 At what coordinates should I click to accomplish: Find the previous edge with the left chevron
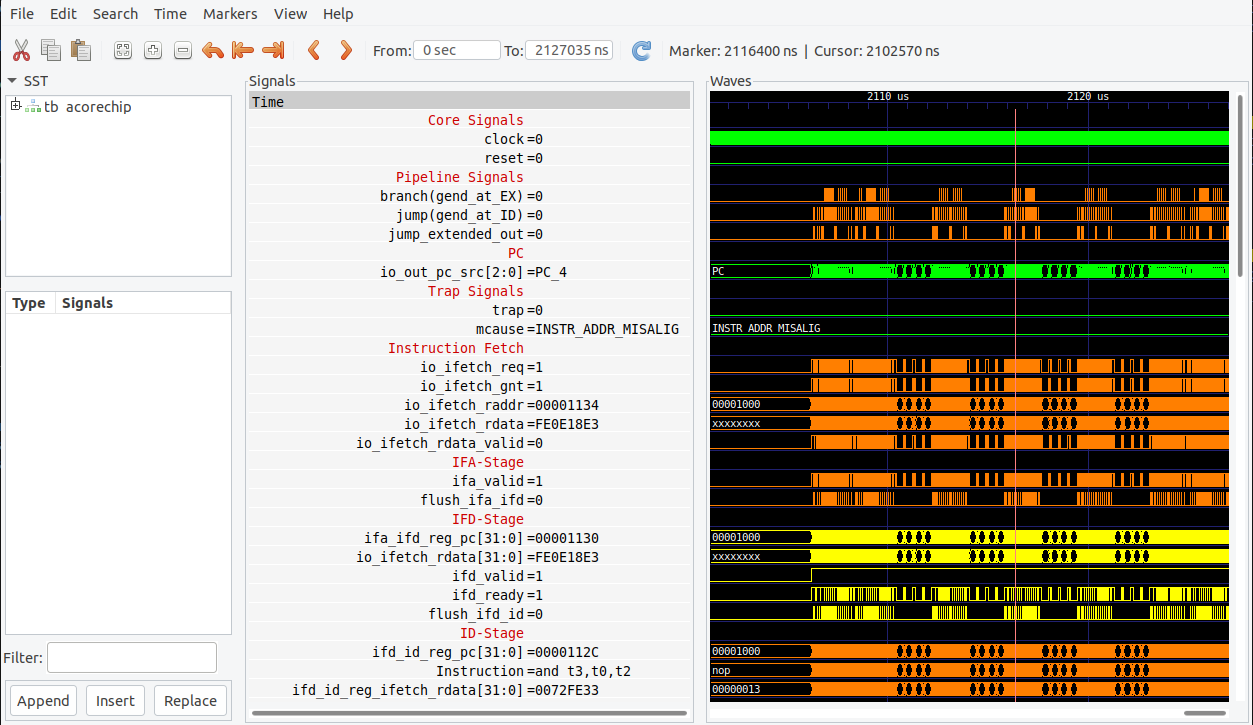click(313, 50)
